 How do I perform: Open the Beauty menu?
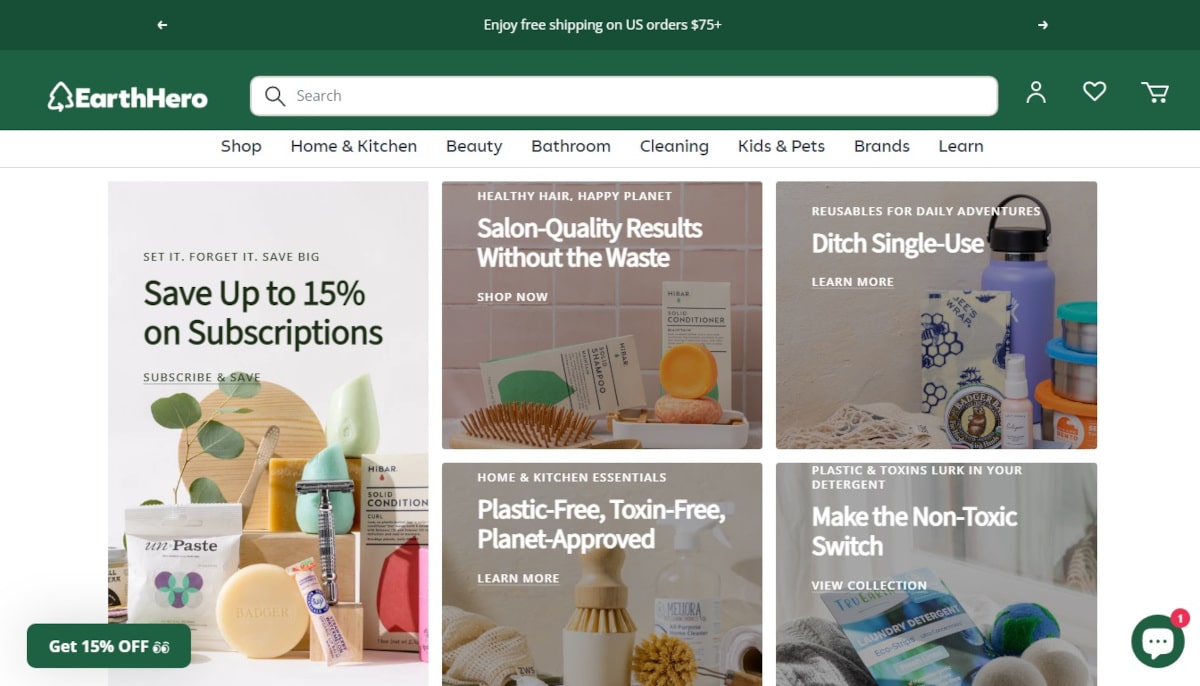pyautogui.click(x=474, y=146)
